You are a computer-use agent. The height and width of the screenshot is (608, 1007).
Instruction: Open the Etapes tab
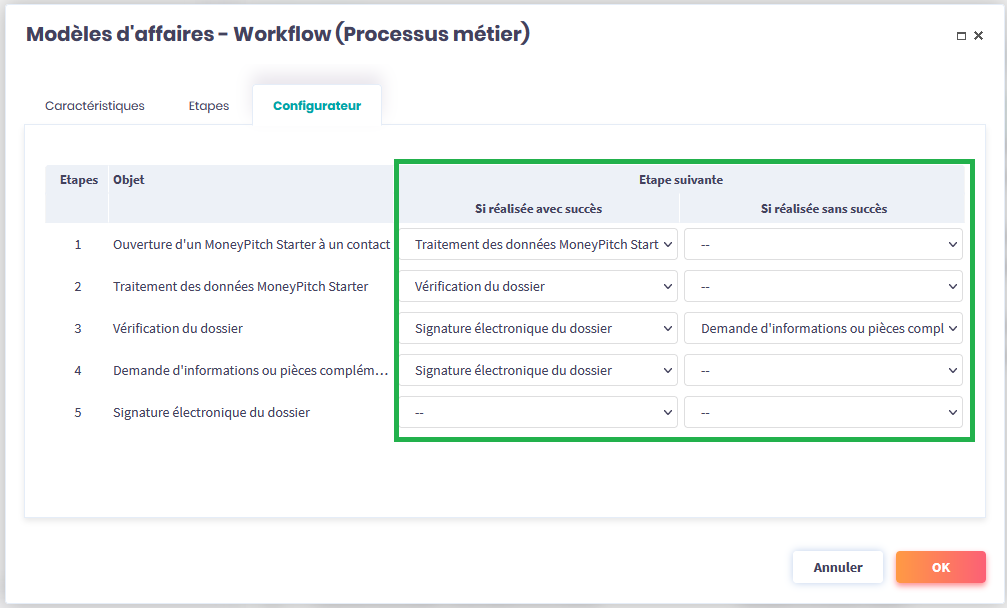tap(208, 106)
